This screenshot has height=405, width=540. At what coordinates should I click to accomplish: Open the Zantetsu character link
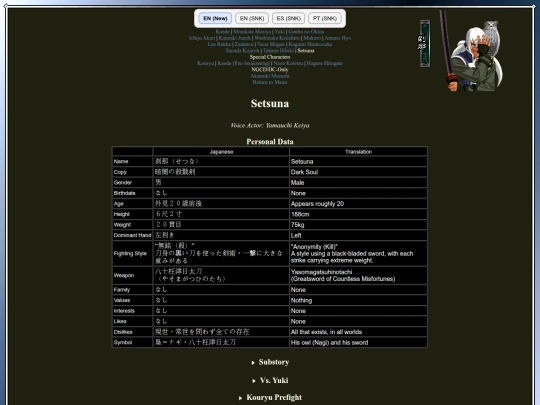click(x=244, y=44)
